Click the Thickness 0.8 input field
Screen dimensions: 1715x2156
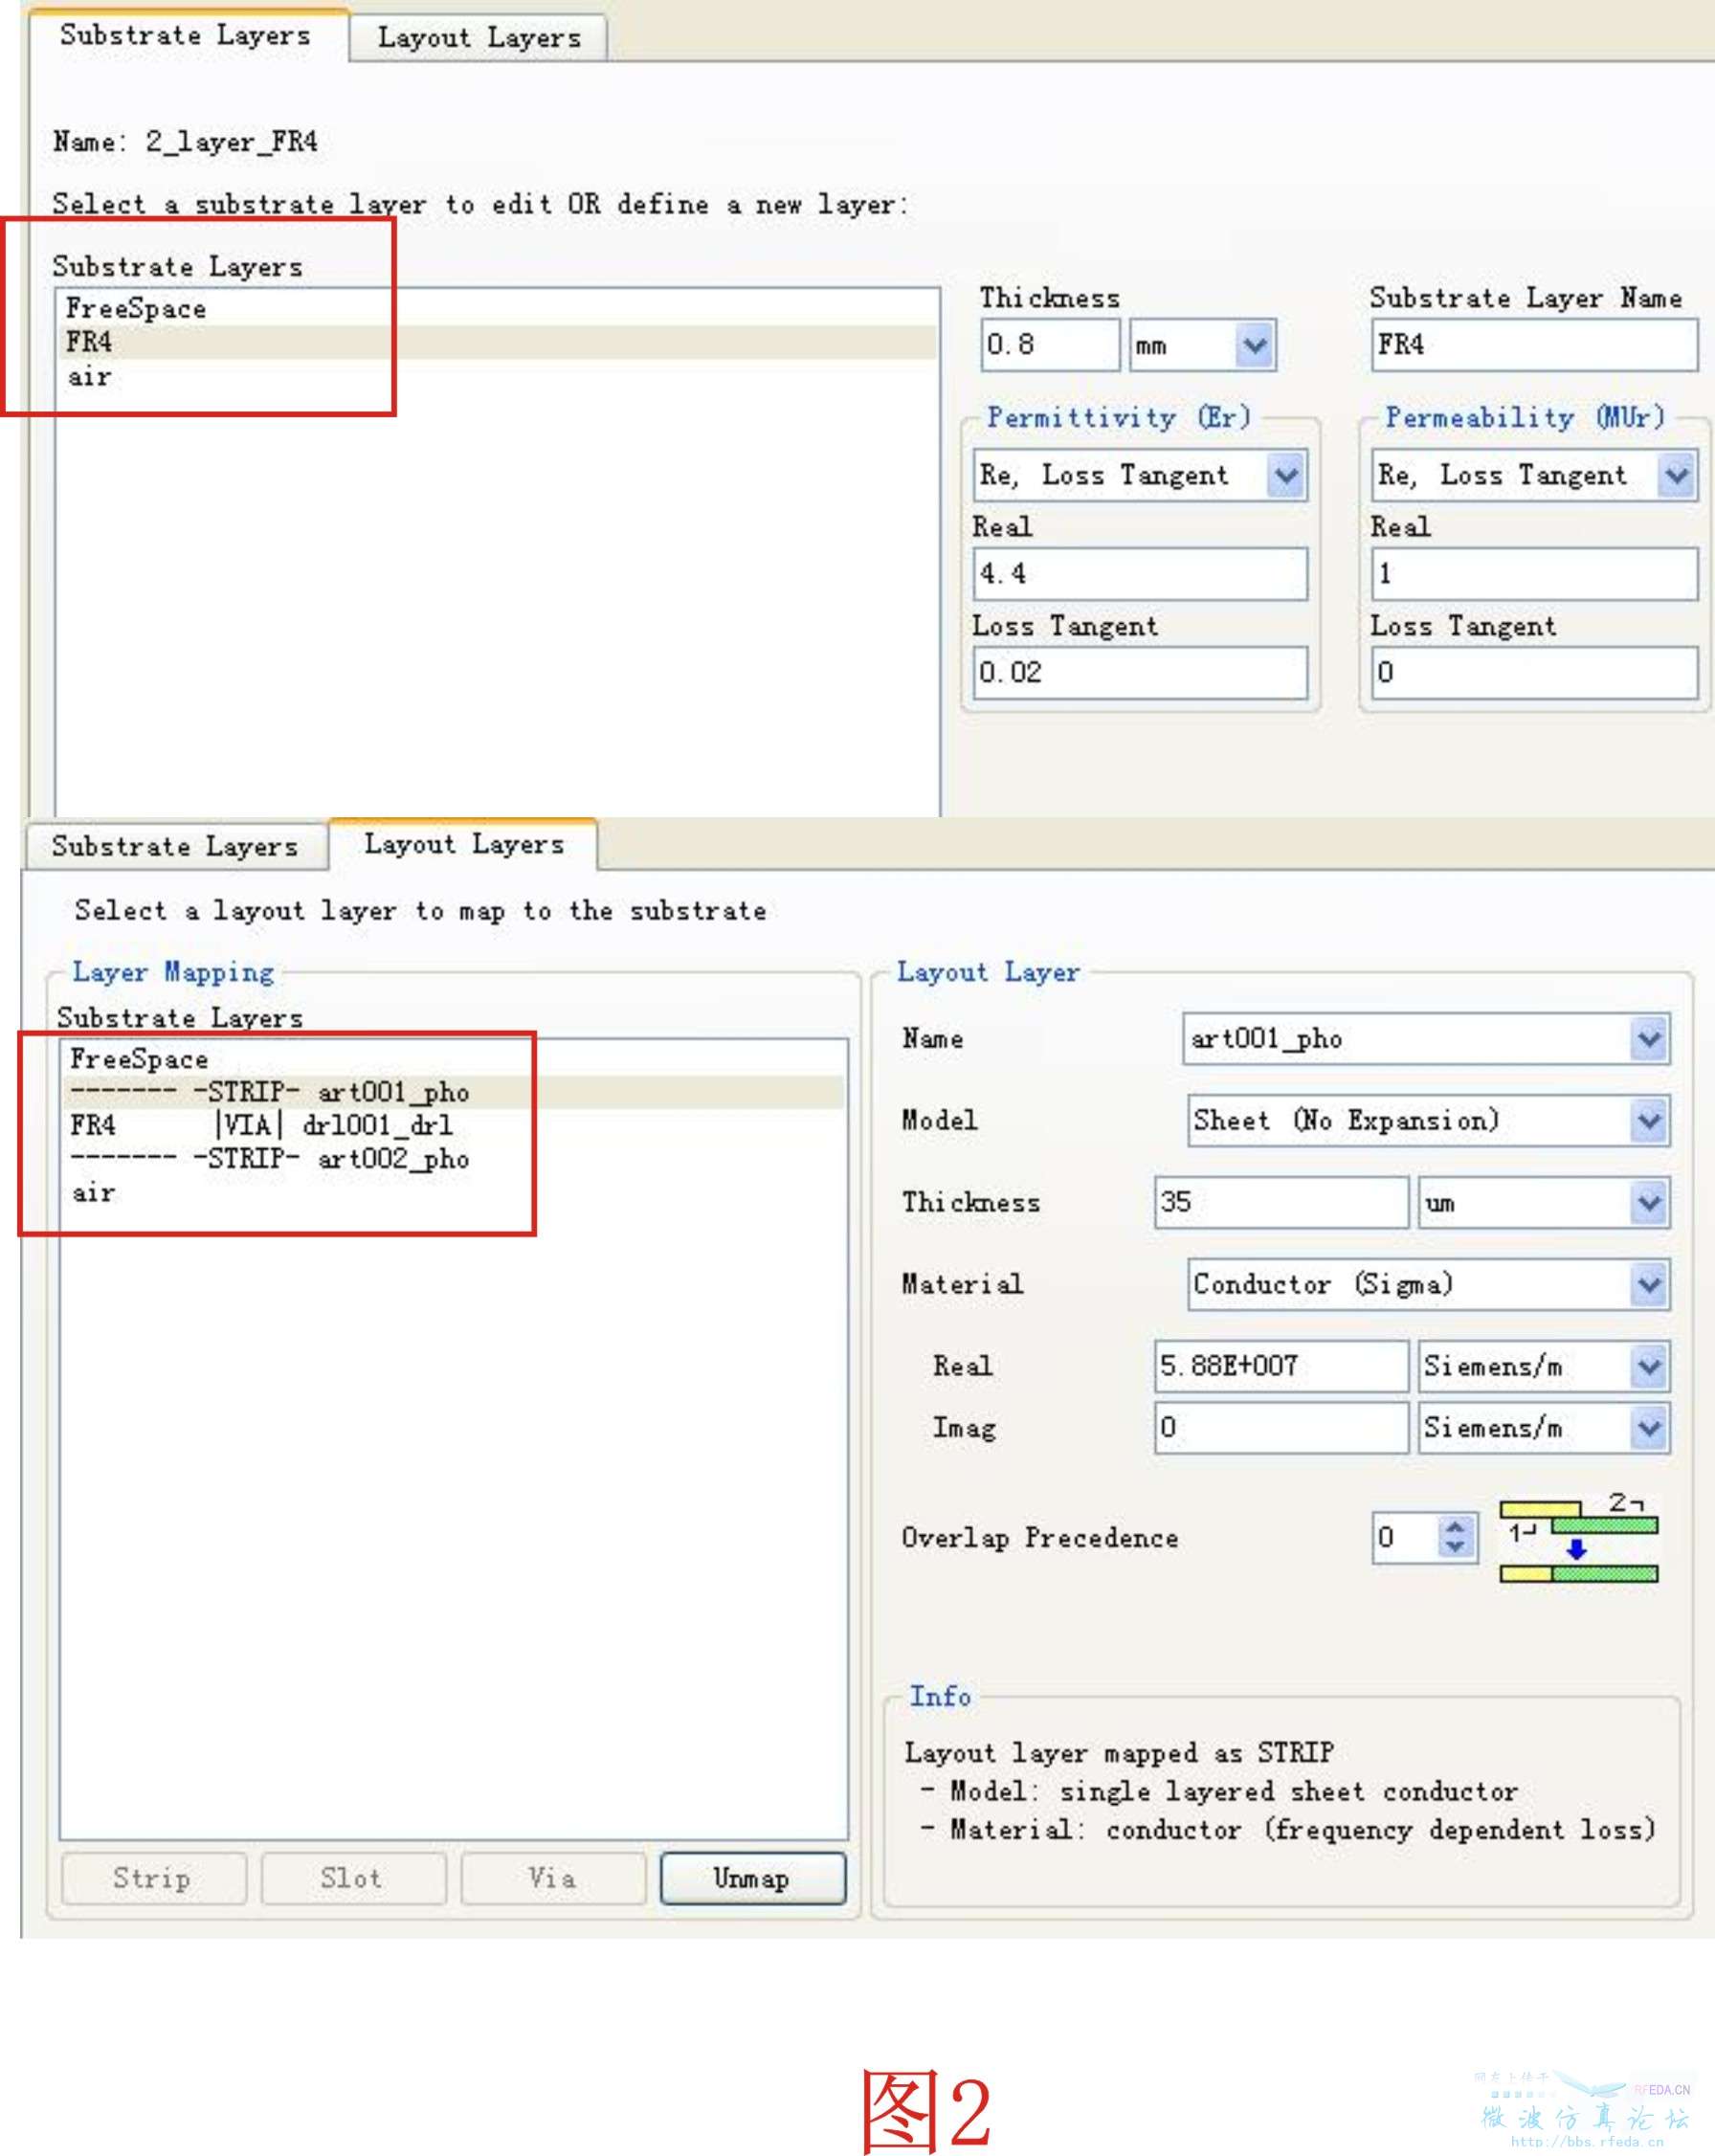(1050, 345)
